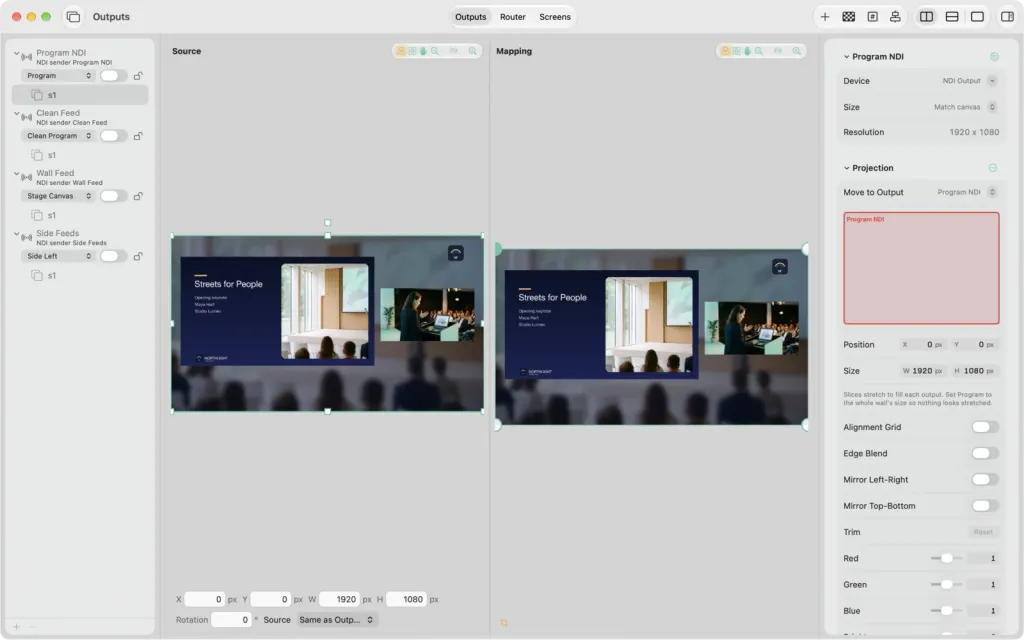Click the hand pan tool in Mapping toolbar
Image resolution: width=1024 pixels, height=640 pixels.
point(748,51)
